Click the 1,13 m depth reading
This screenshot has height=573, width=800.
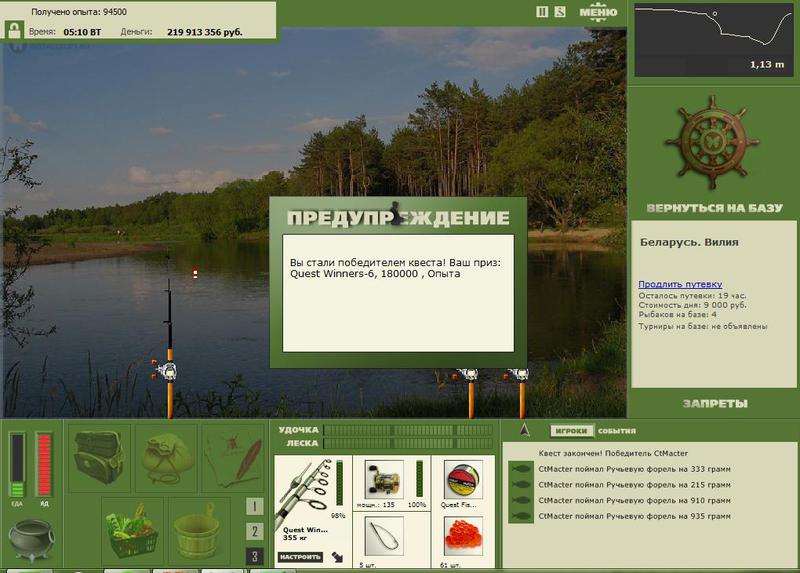click(767, 64)
